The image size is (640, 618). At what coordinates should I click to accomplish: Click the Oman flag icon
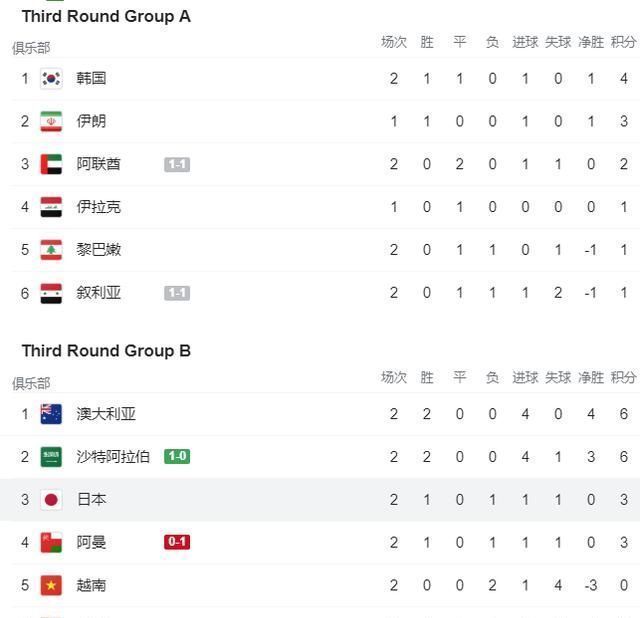click(51, 543)
